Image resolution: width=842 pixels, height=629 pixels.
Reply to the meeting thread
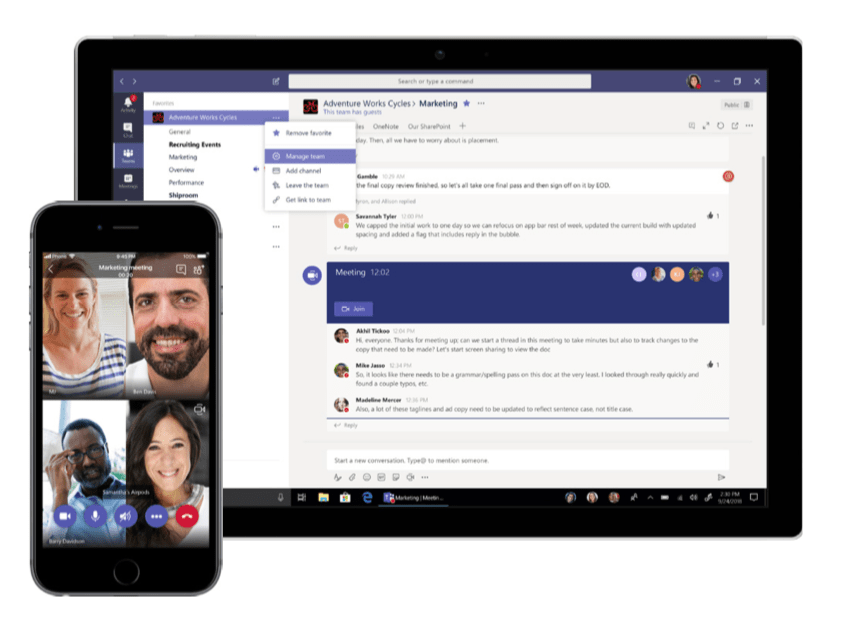pyautogui.click(x=346, y=425)
